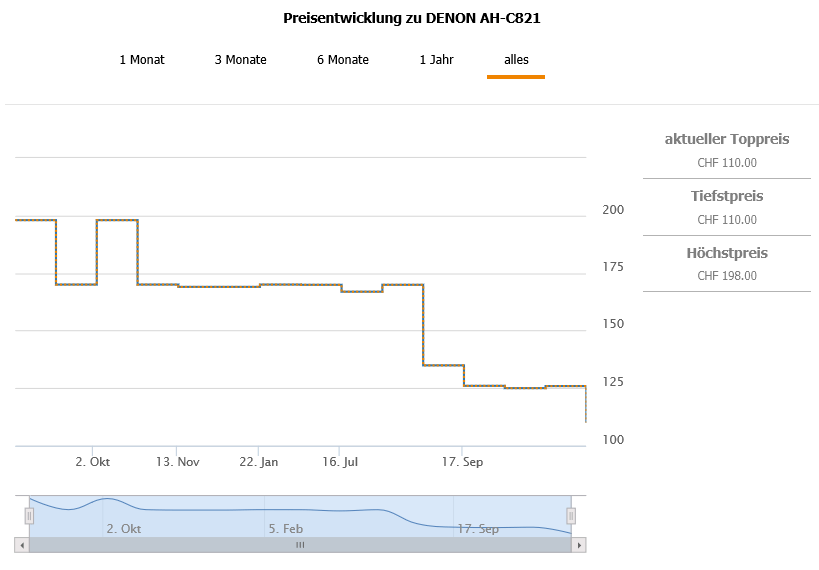Viewport: 819px width, 570px height.
Task: Click the 2. Okt label on chart x-axis
Action: pyautogui.click(x=93, y=462)
